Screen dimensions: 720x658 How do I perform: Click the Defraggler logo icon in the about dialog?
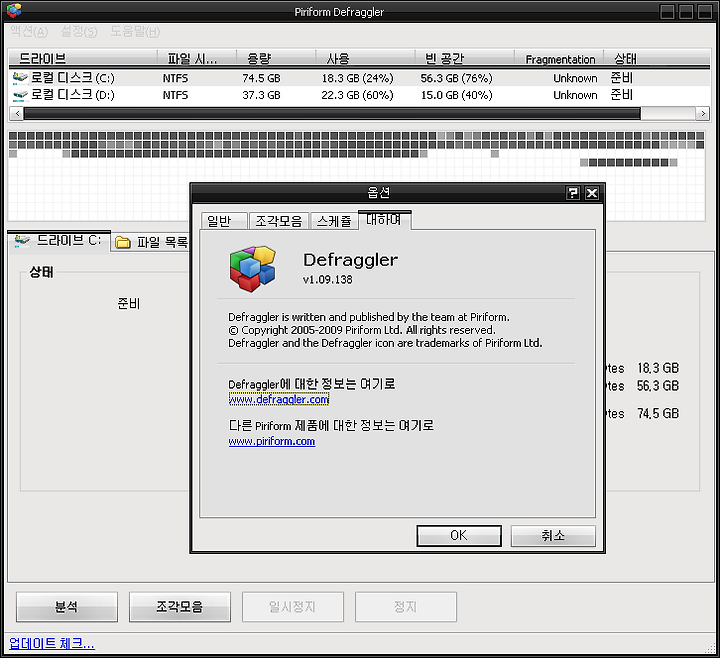tap(253, 269)
